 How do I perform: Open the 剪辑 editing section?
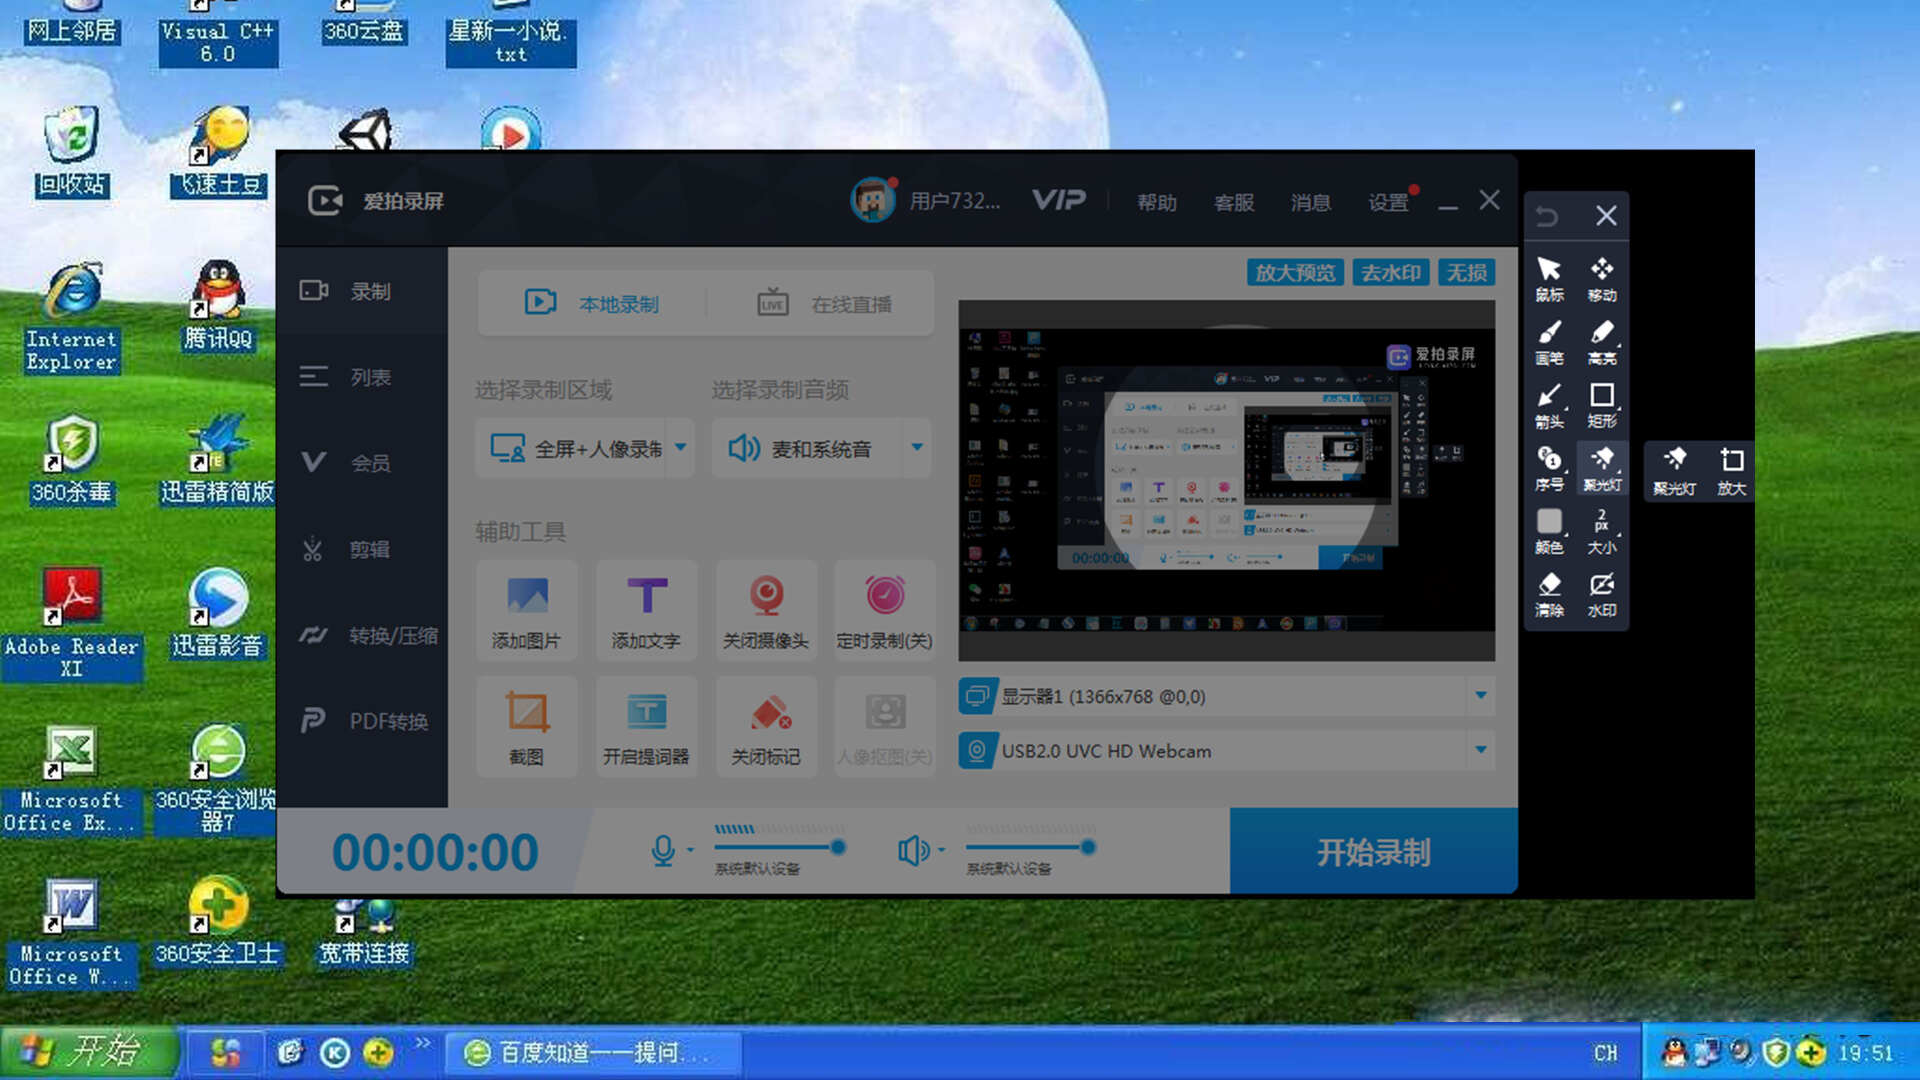(362, 549)
